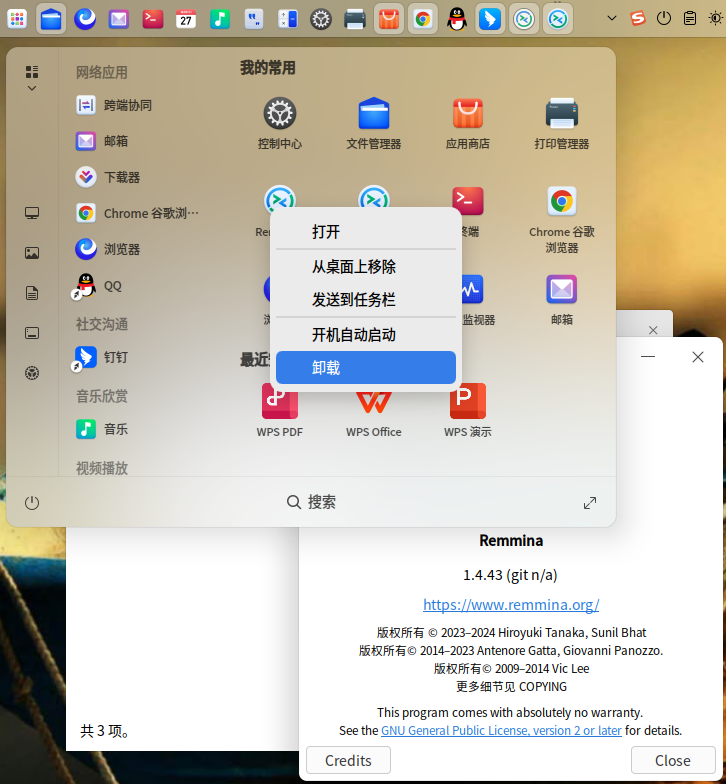This screenshot has width=726, height=784.
Task: Open WPS Office in recent apps
Action: (x=374, y=411)
